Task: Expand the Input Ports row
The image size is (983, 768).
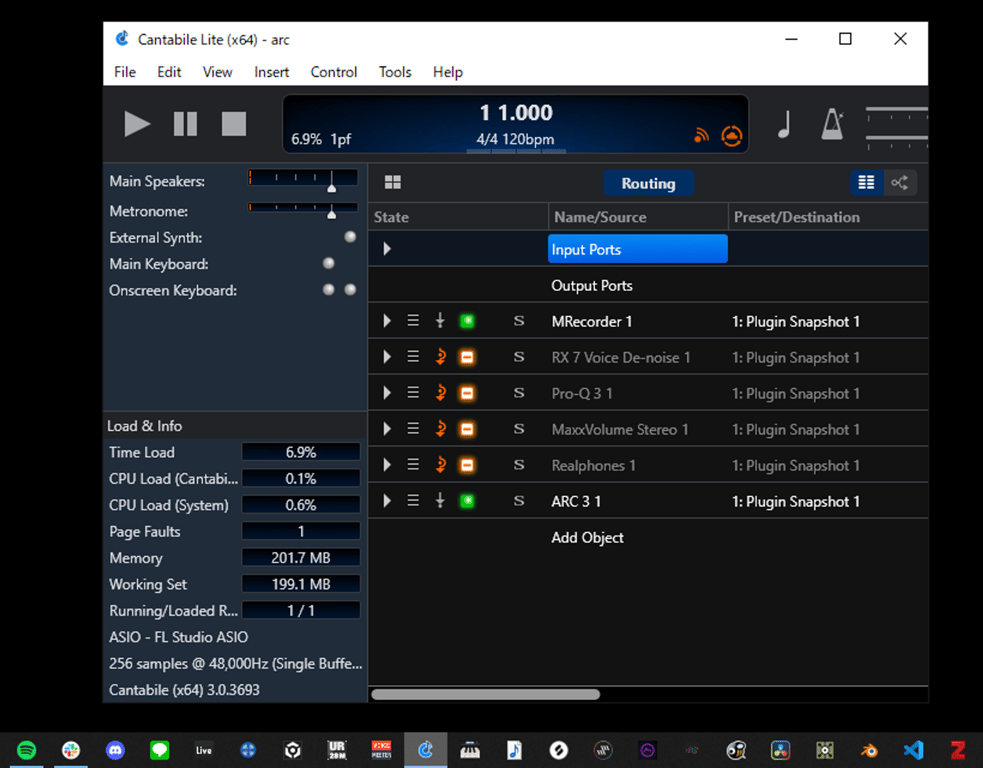Action: (387, 249)
